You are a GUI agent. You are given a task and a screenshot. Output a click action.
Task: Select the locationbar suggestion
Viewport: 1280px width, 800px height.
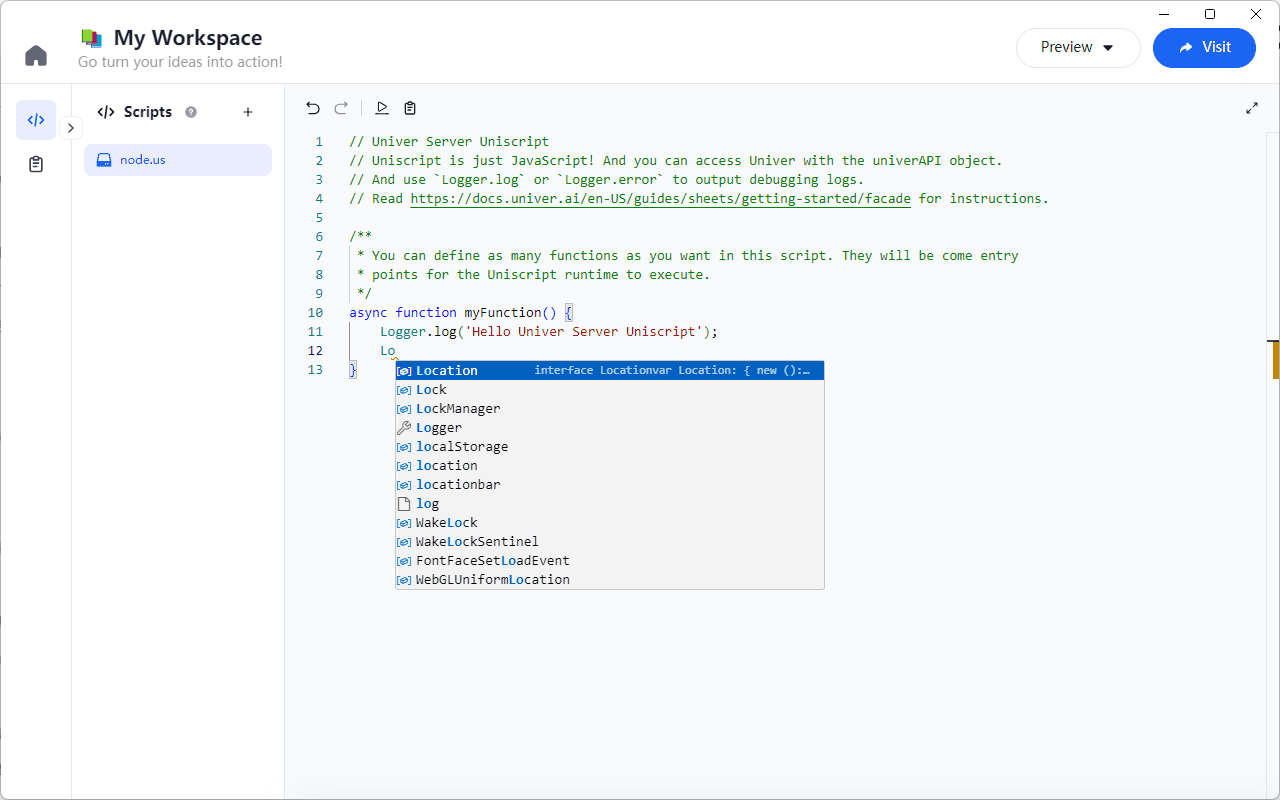coord(610,484)
